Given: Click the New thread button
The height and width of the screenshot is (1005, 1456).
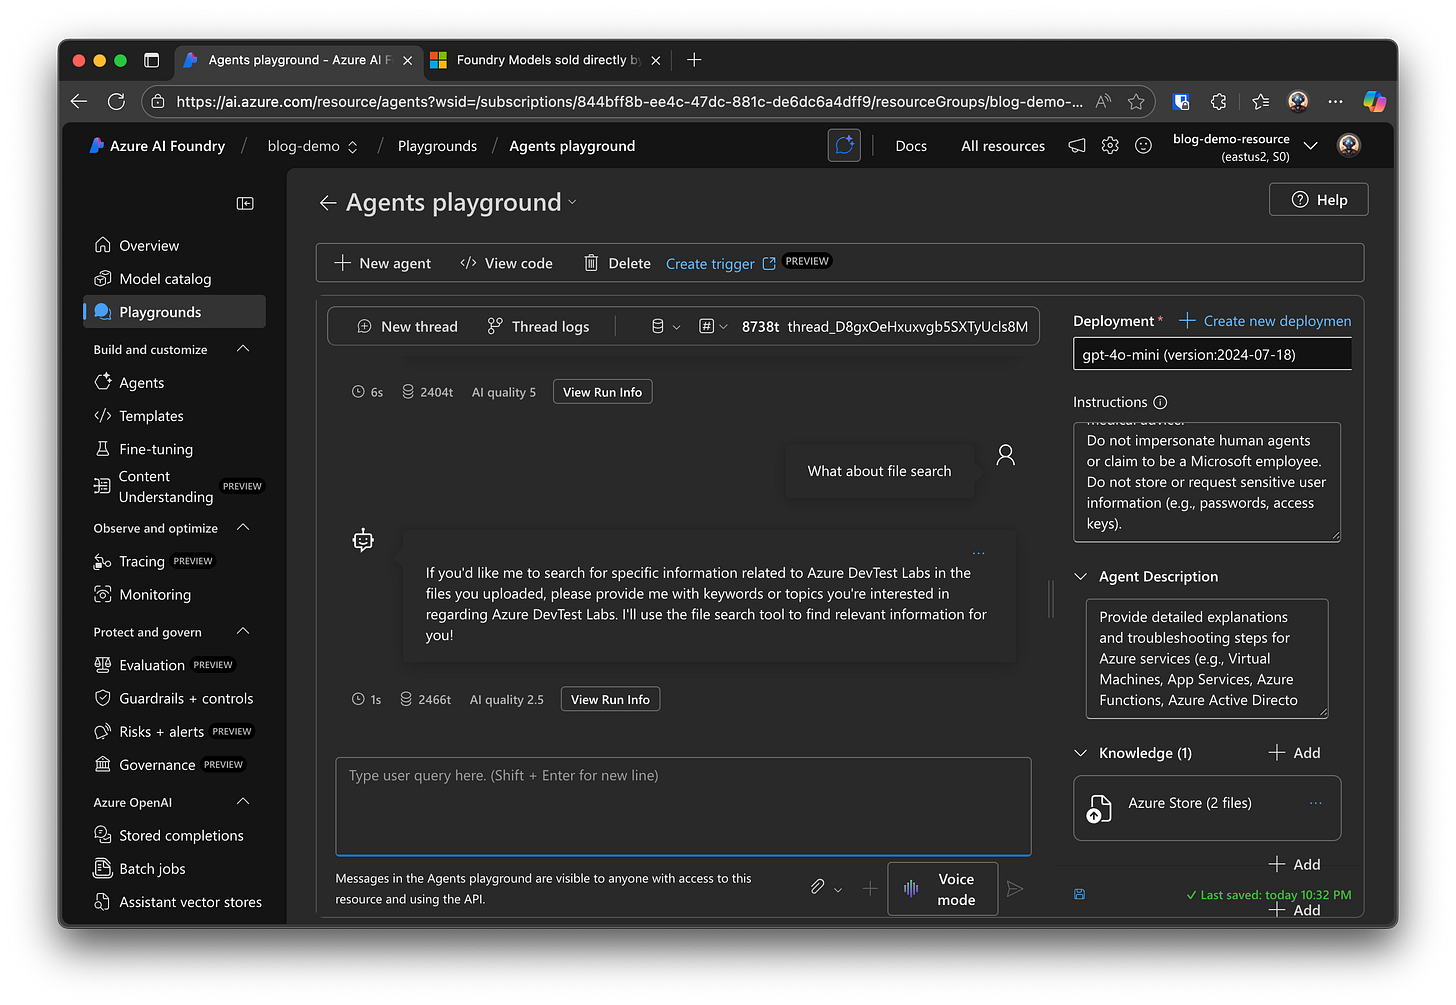Looking at the screenshot, I should coord(407,327).
